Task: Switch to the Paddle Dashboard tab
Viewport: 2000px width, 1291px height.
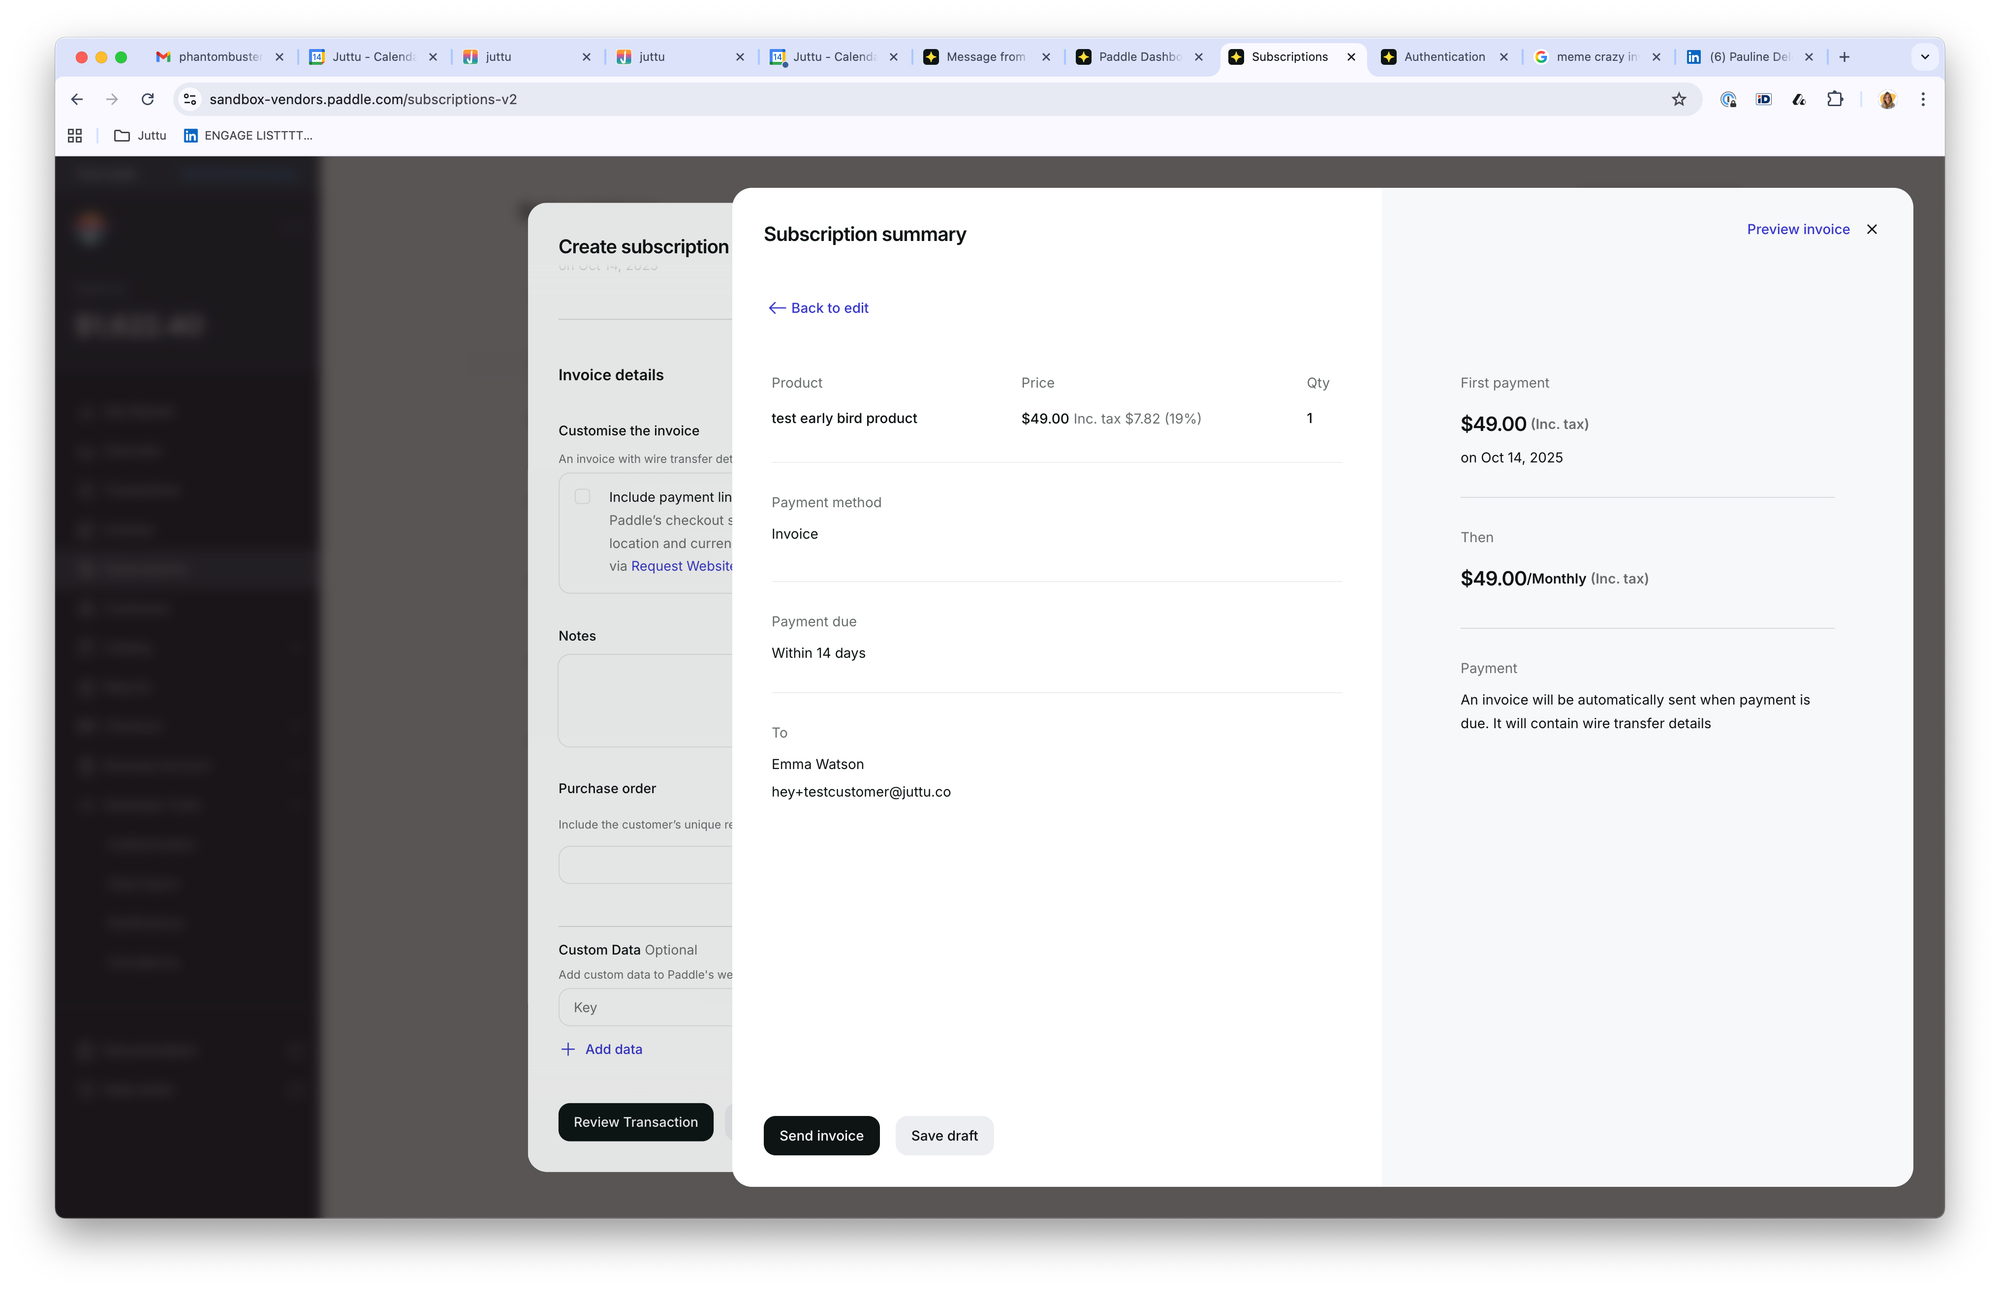Action: pyautogui.click(x=1138, y=57)
